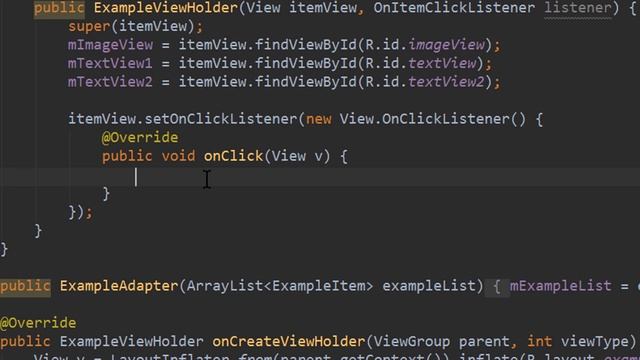The image size is (640, 360).
Task: Click the mTextView1 field name
Action: (110, 63)
